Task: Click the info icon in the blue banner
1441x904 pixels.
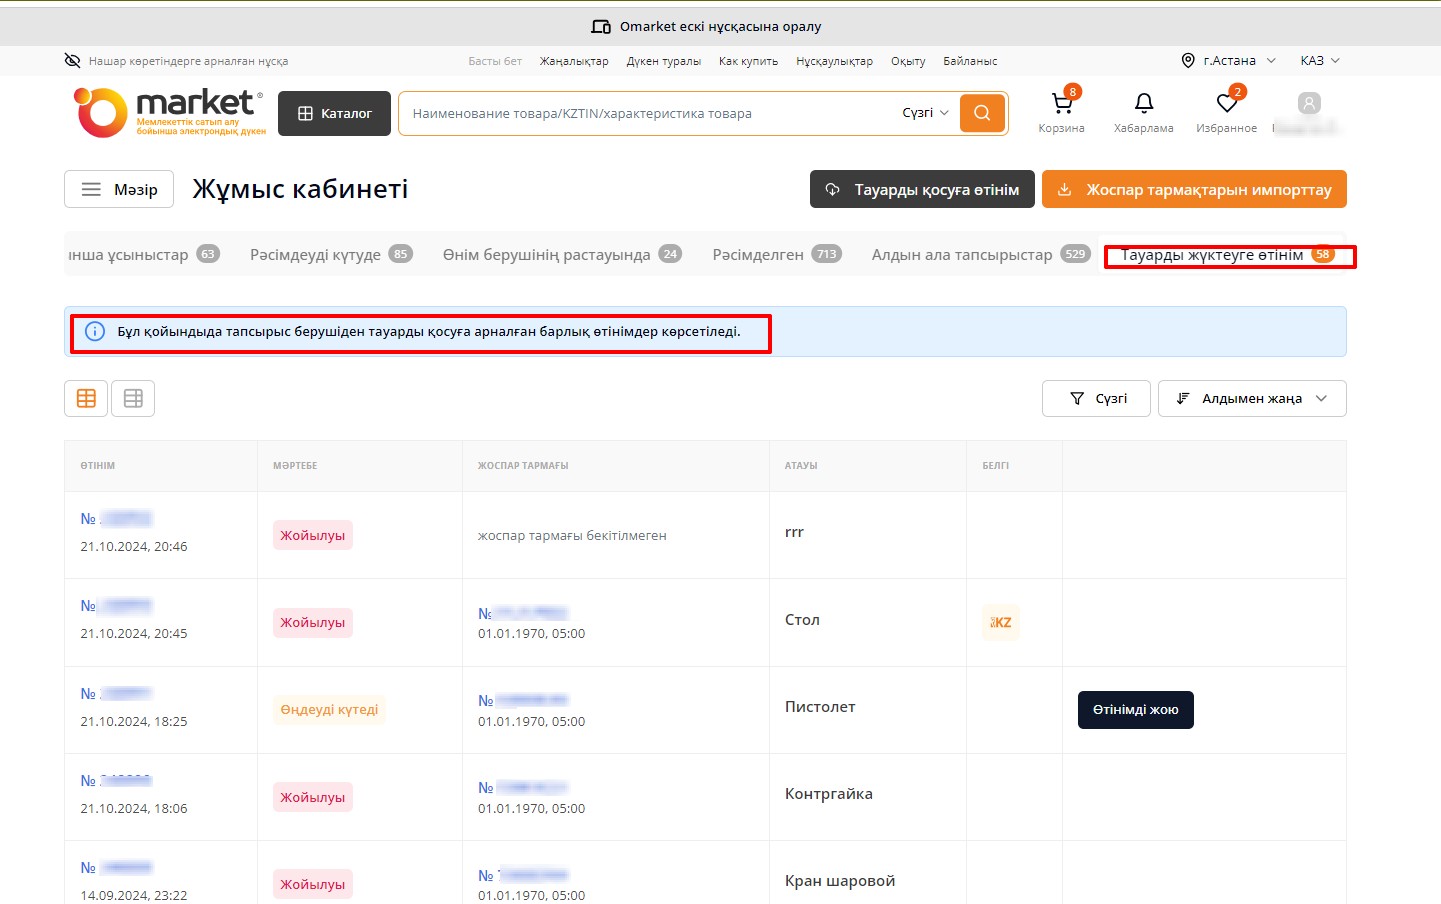Action: tap(95, 332)
